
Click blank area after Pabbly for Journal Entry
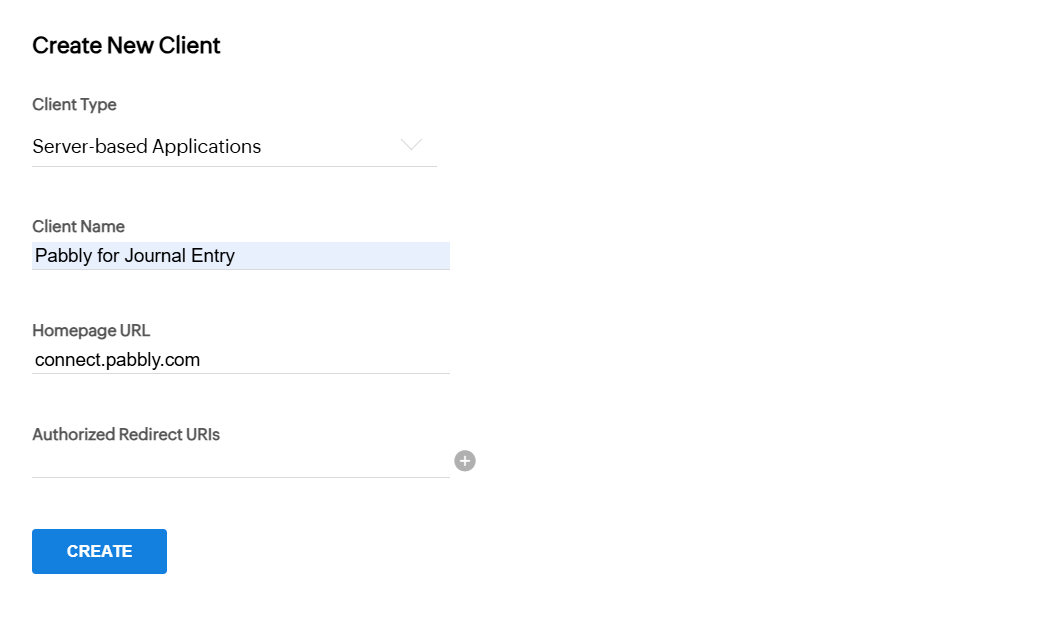click(x=342, y=256)
